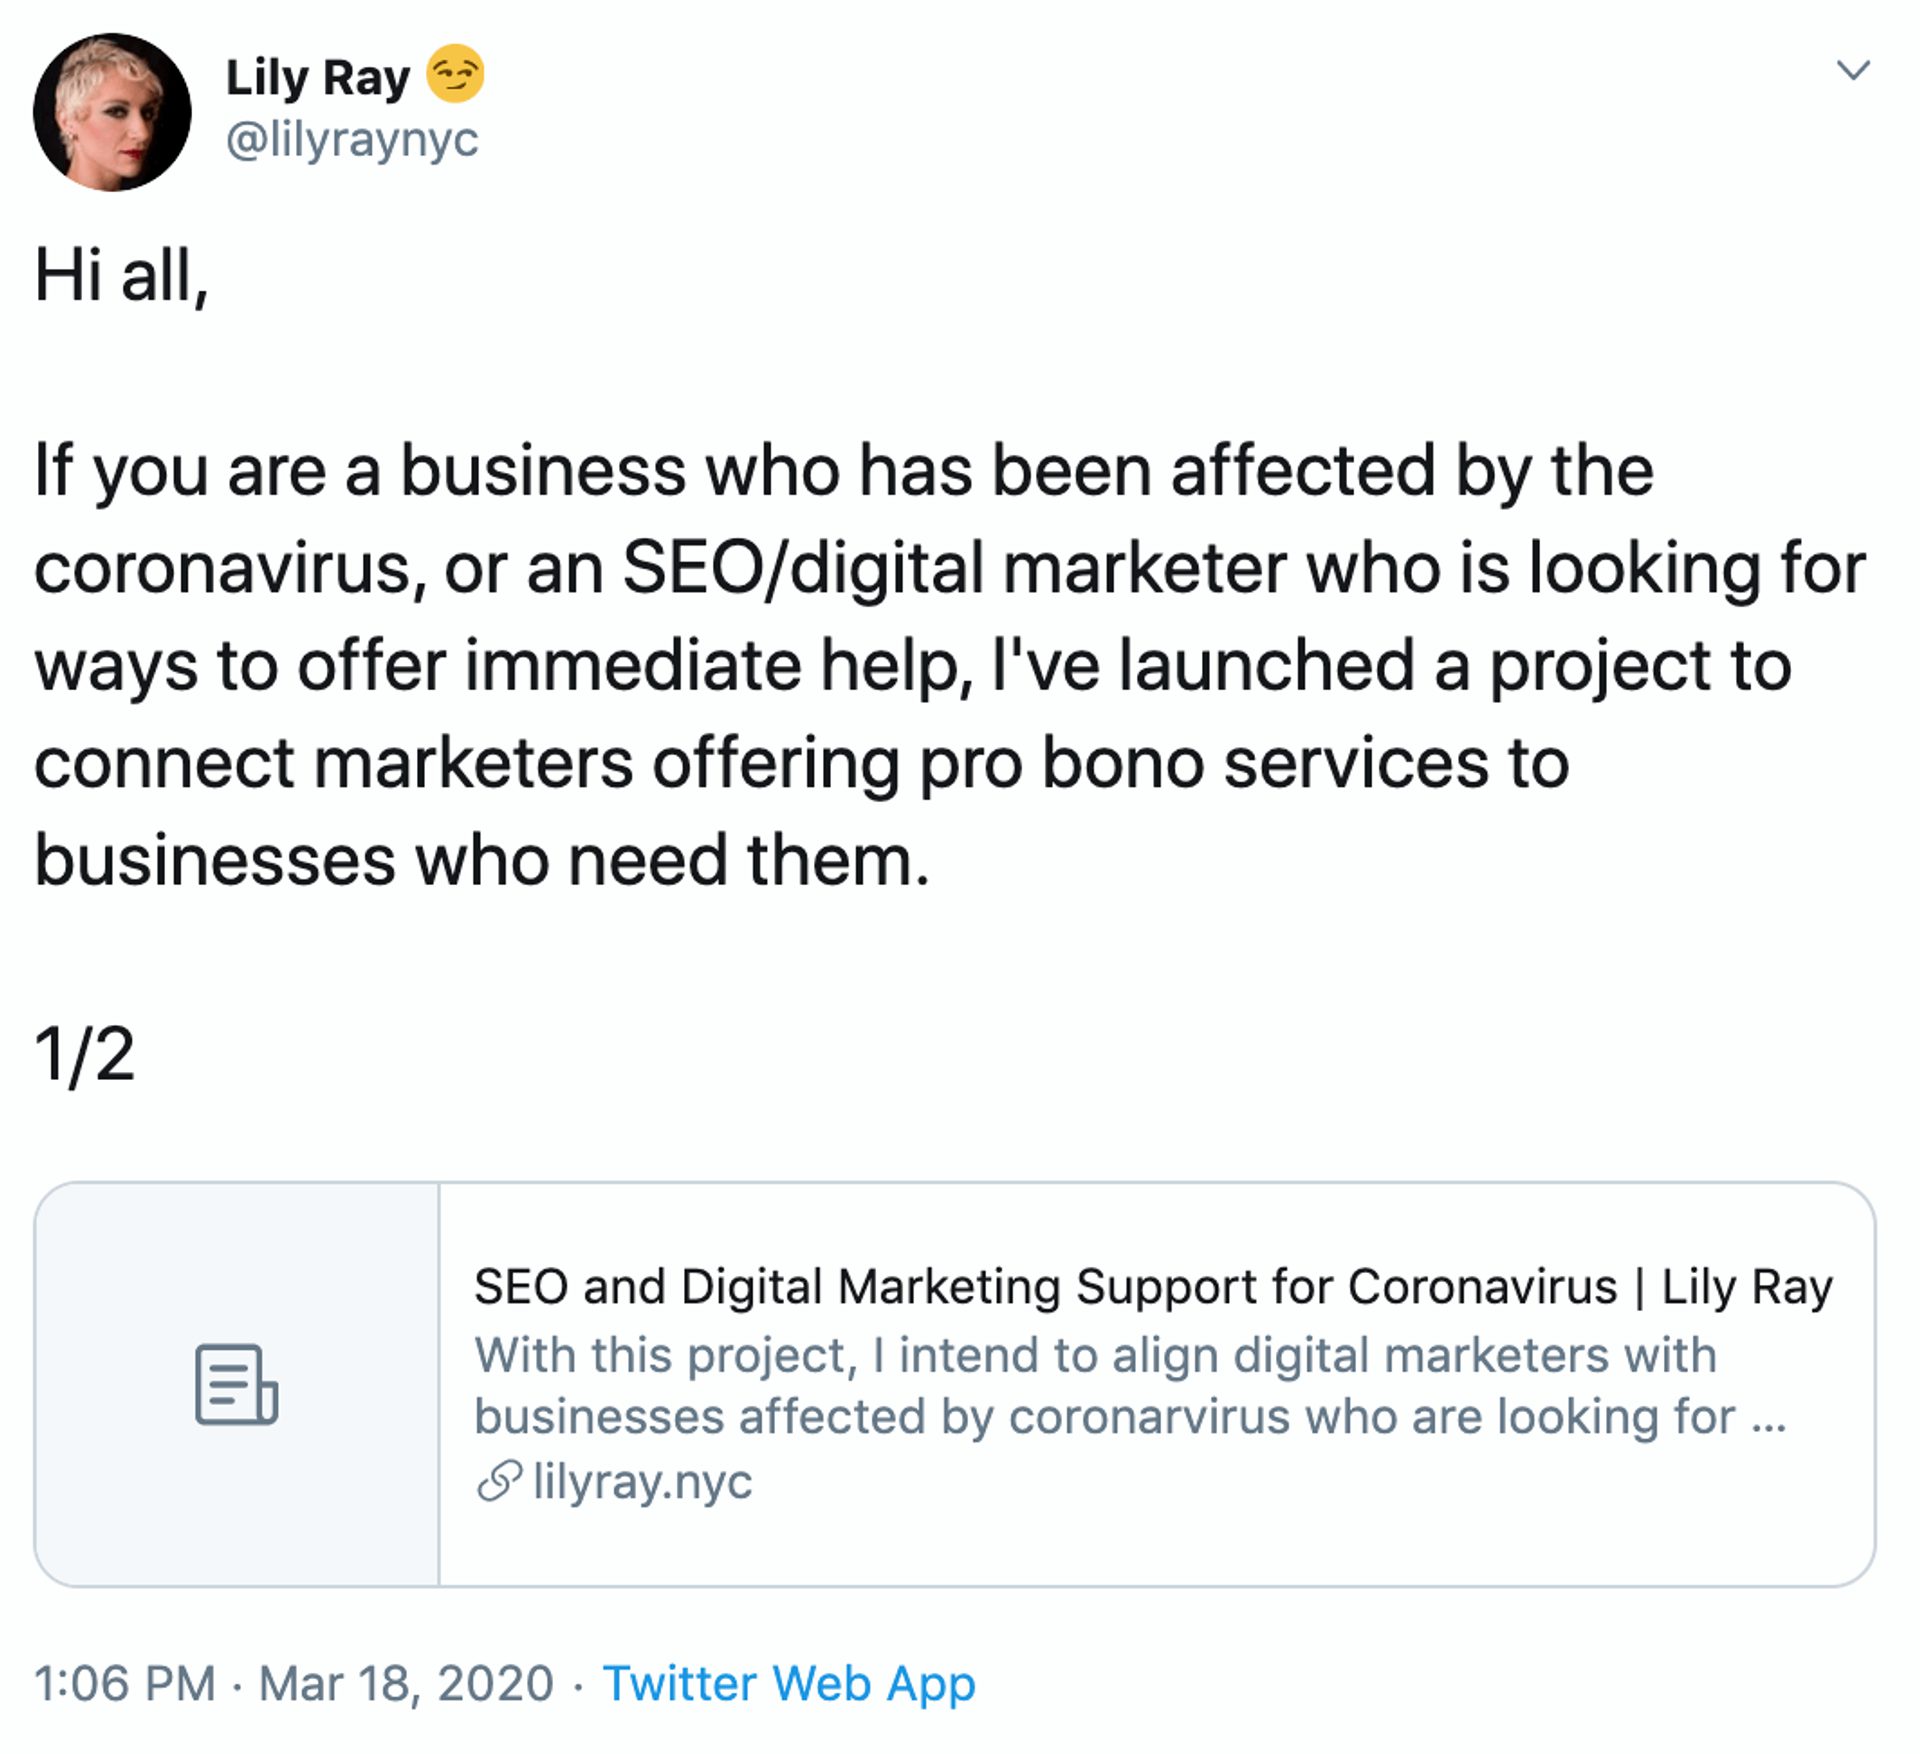This screenshot has width=1920, height=1754.
Task: Open the lilyray.nyc domain link
Action: point(642,1481)
